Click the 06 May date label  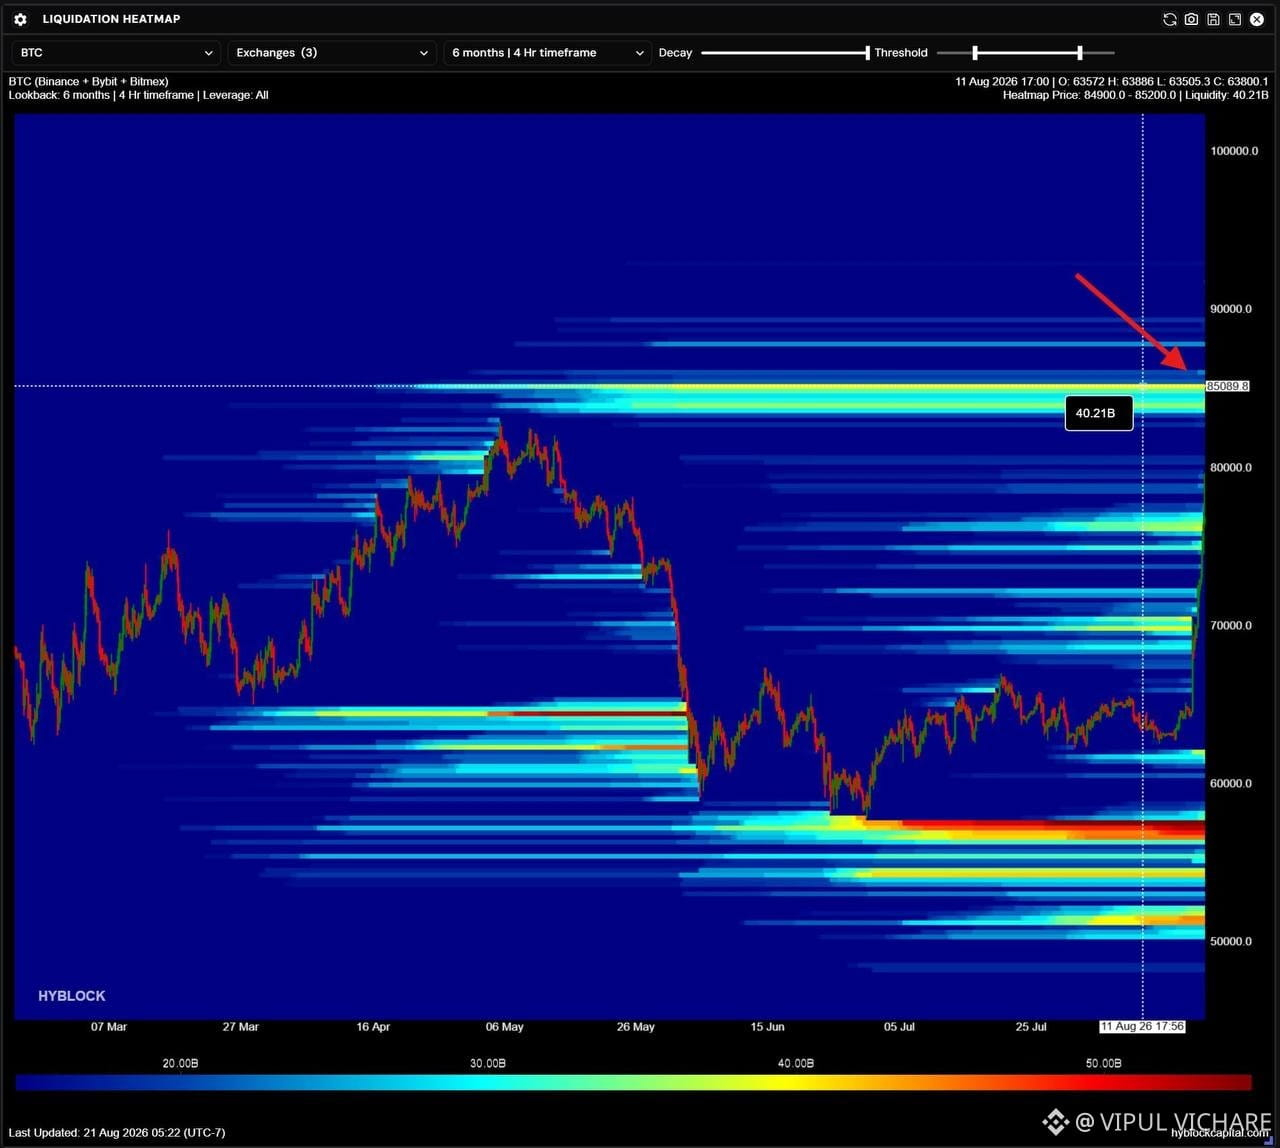tap(505, 1027)
